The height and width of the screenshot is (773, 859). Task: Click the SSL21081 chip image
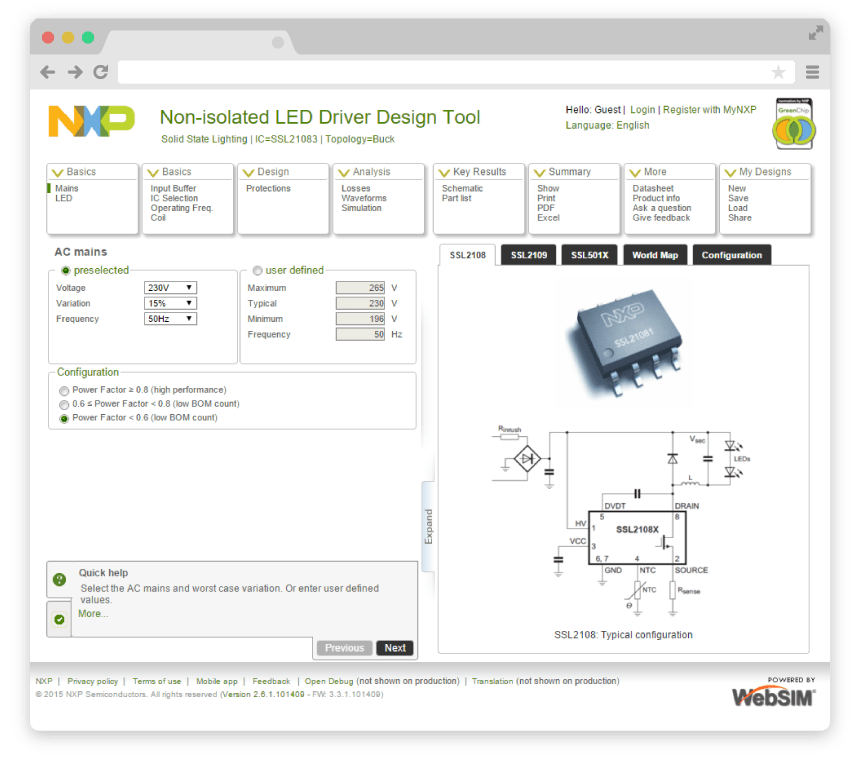pyautogui.click(x=625, y=343)
